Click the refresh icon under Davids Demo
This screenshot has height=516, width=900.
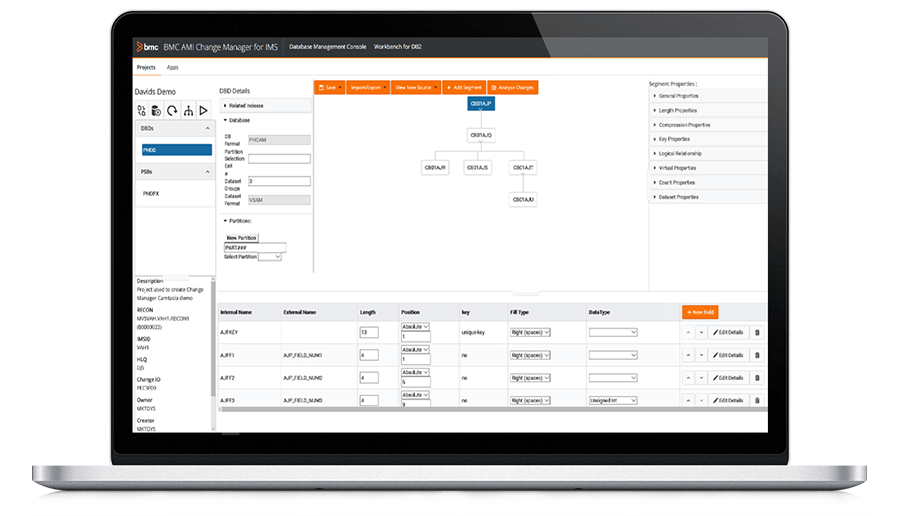(x=172, y=110)
